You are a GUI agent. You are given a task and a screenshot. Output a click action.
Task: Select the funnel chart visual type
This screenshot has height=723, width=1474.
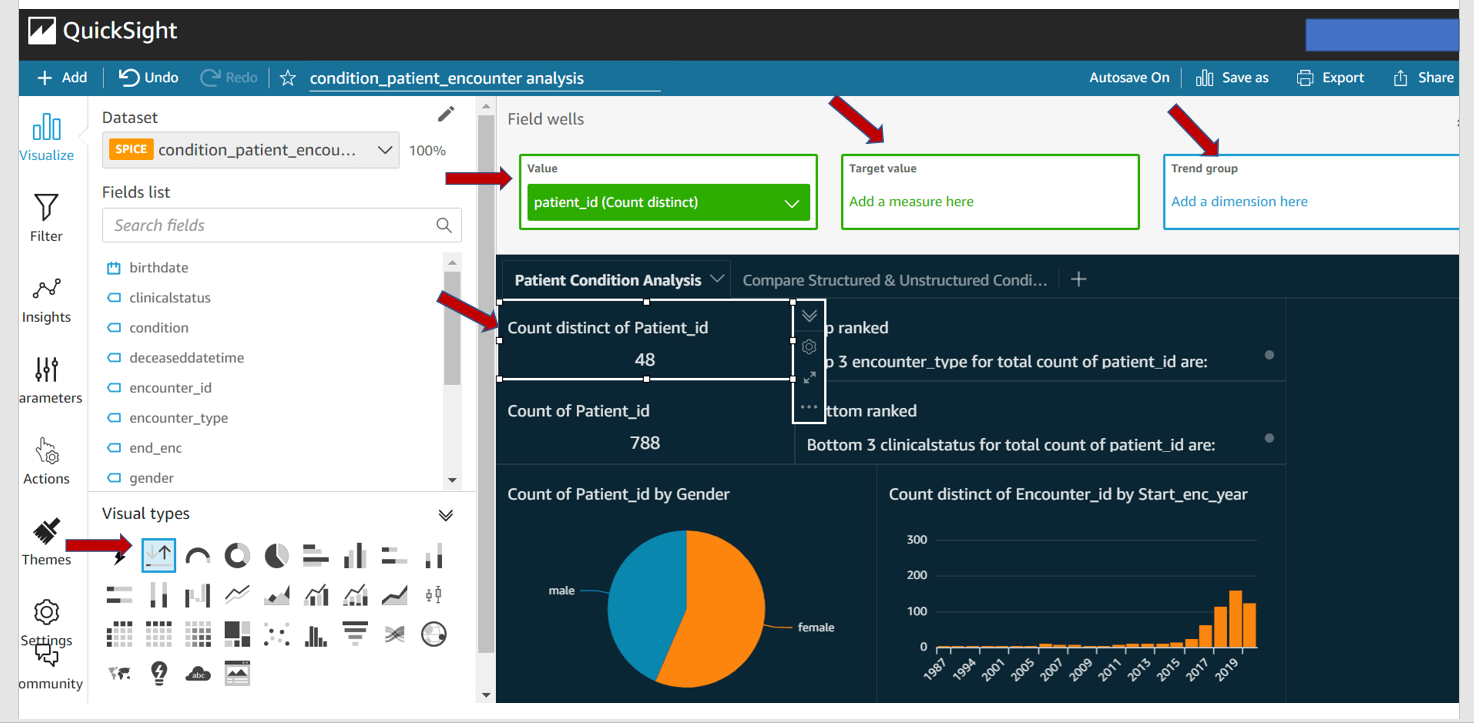pyautogui.click(x=354, y=633)
